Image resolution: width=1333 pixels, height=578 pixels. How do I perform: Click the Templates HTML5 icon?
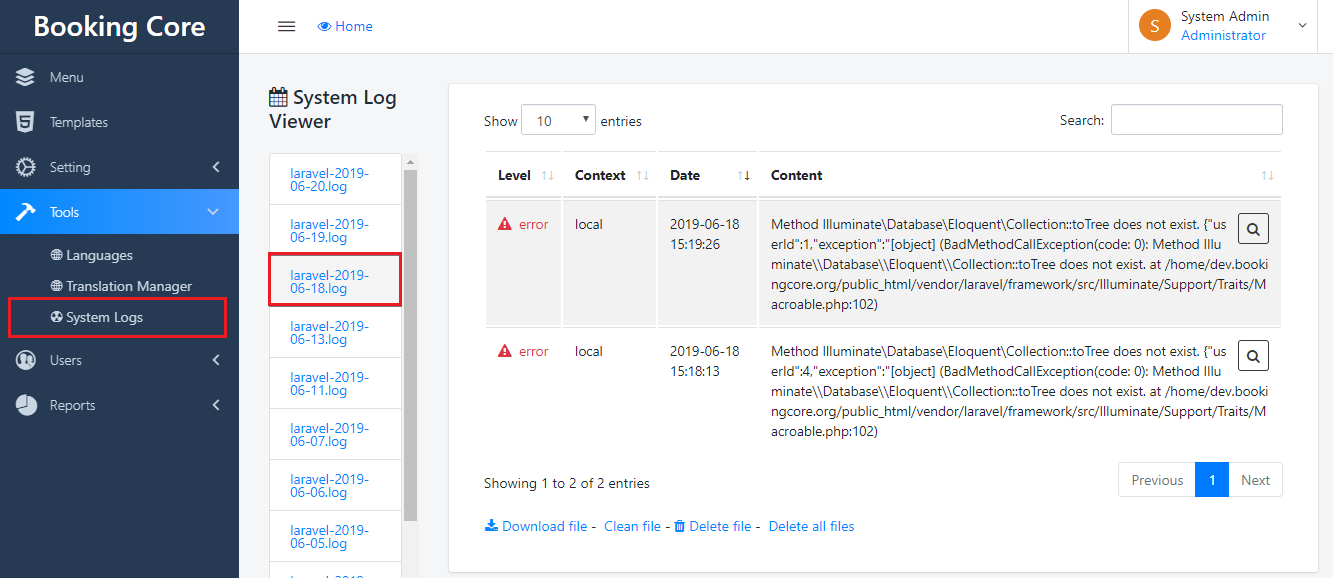pos(26,122)
